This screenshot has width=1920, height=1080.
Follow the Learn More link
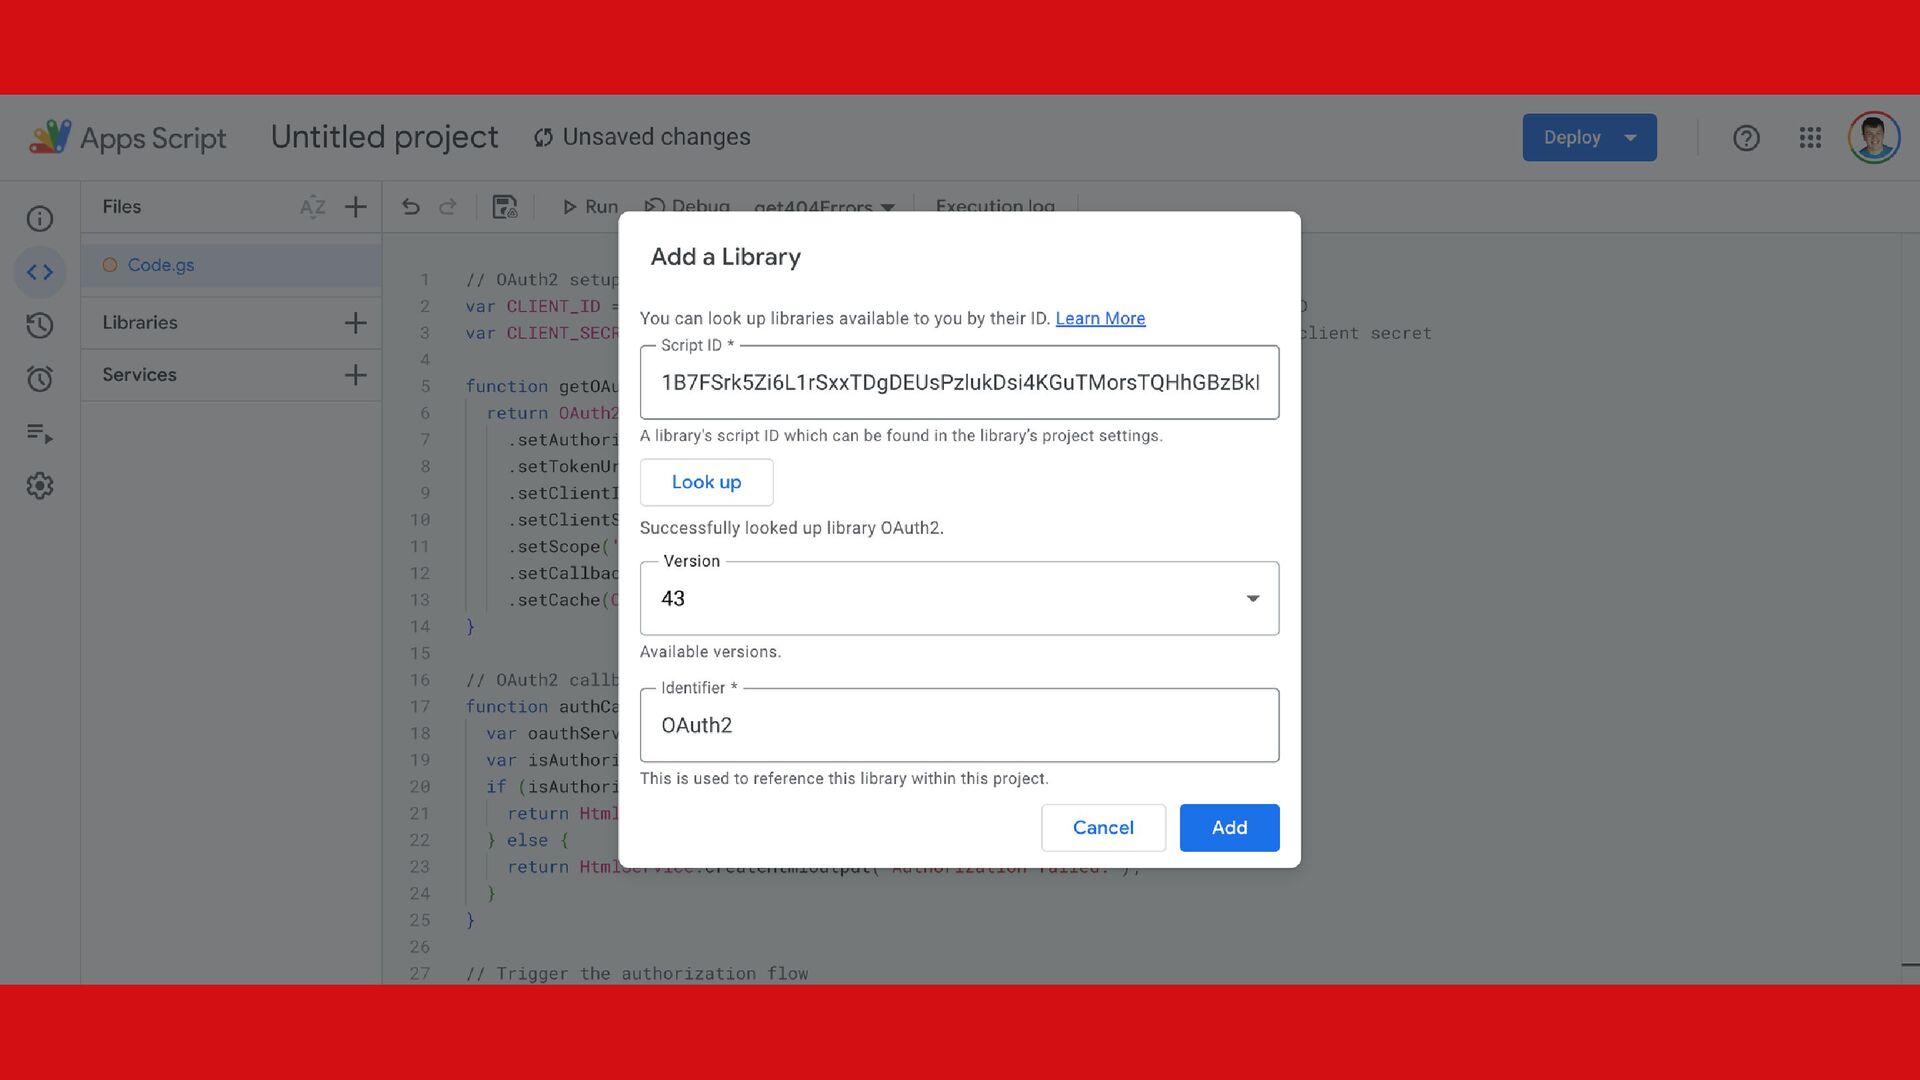1100,318
